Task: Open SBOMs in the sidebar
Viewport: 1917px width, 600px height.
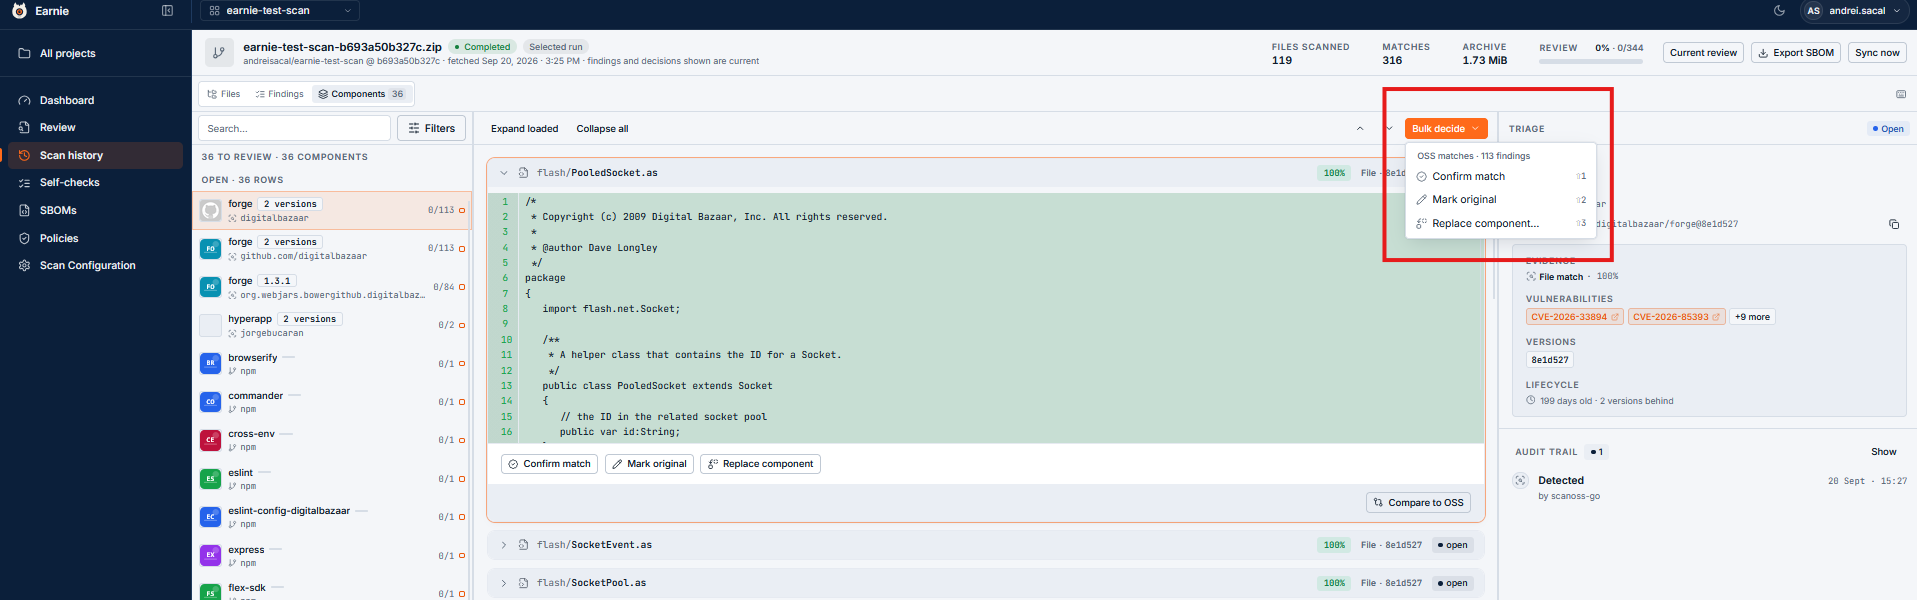Action: [x=96, y=211]
